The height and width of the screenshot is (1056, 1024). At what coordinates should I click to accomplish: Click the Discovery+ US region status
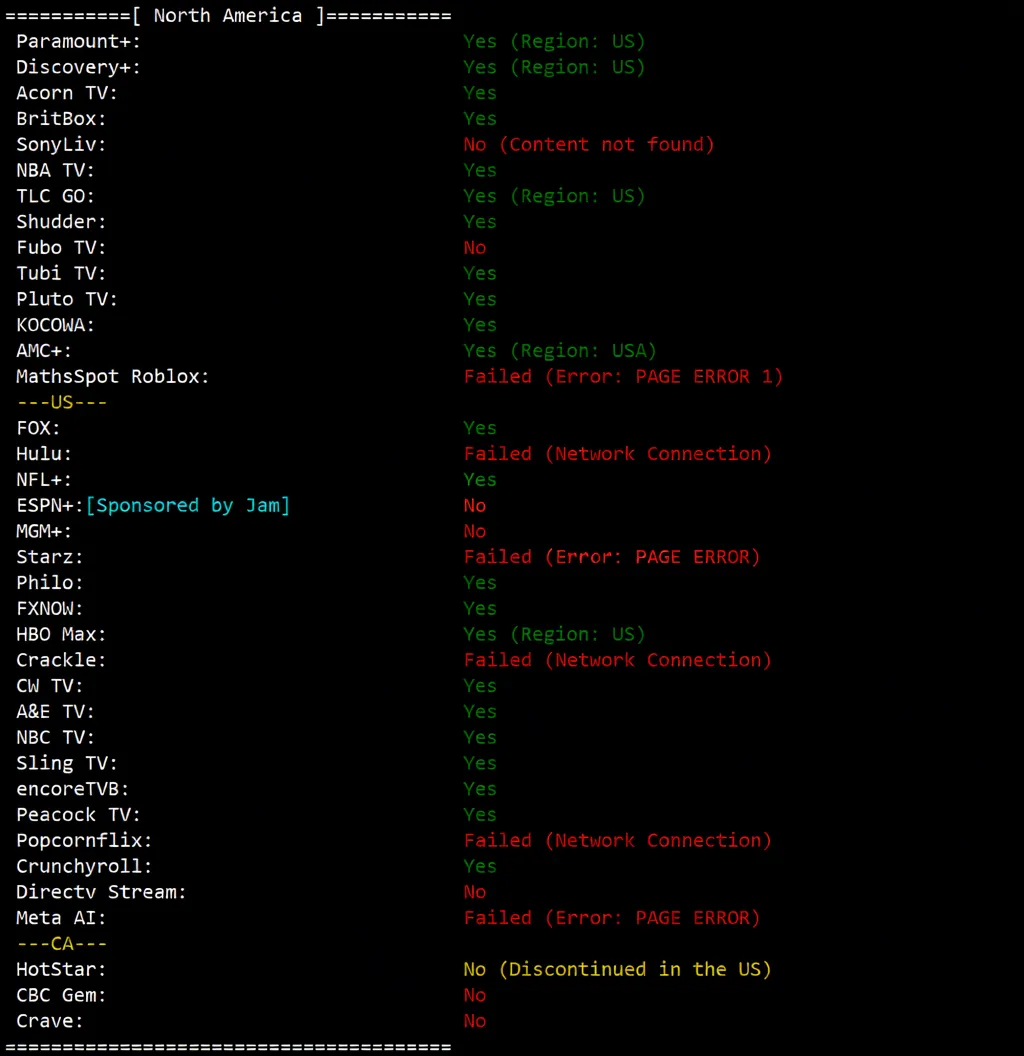coord(554,67)
